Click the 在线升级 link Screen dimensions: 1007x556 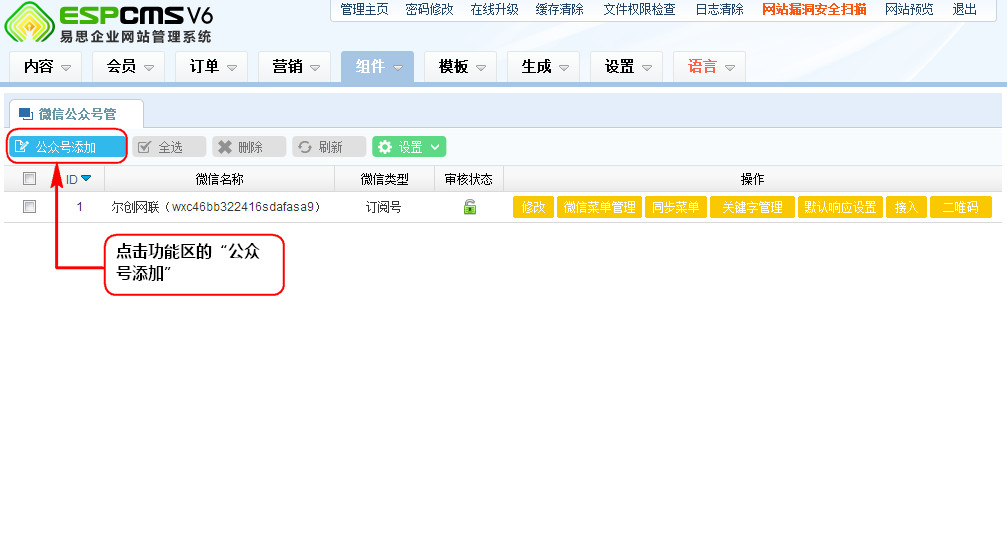click(494, 10)
